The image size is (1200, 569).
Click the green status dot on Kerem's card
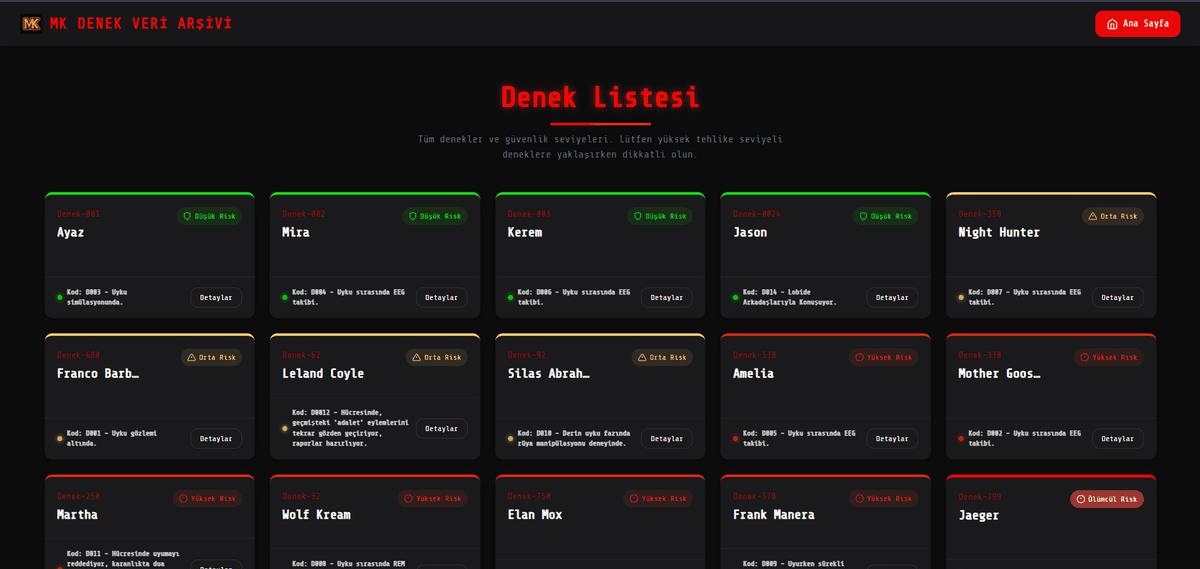tap(511, 297)
